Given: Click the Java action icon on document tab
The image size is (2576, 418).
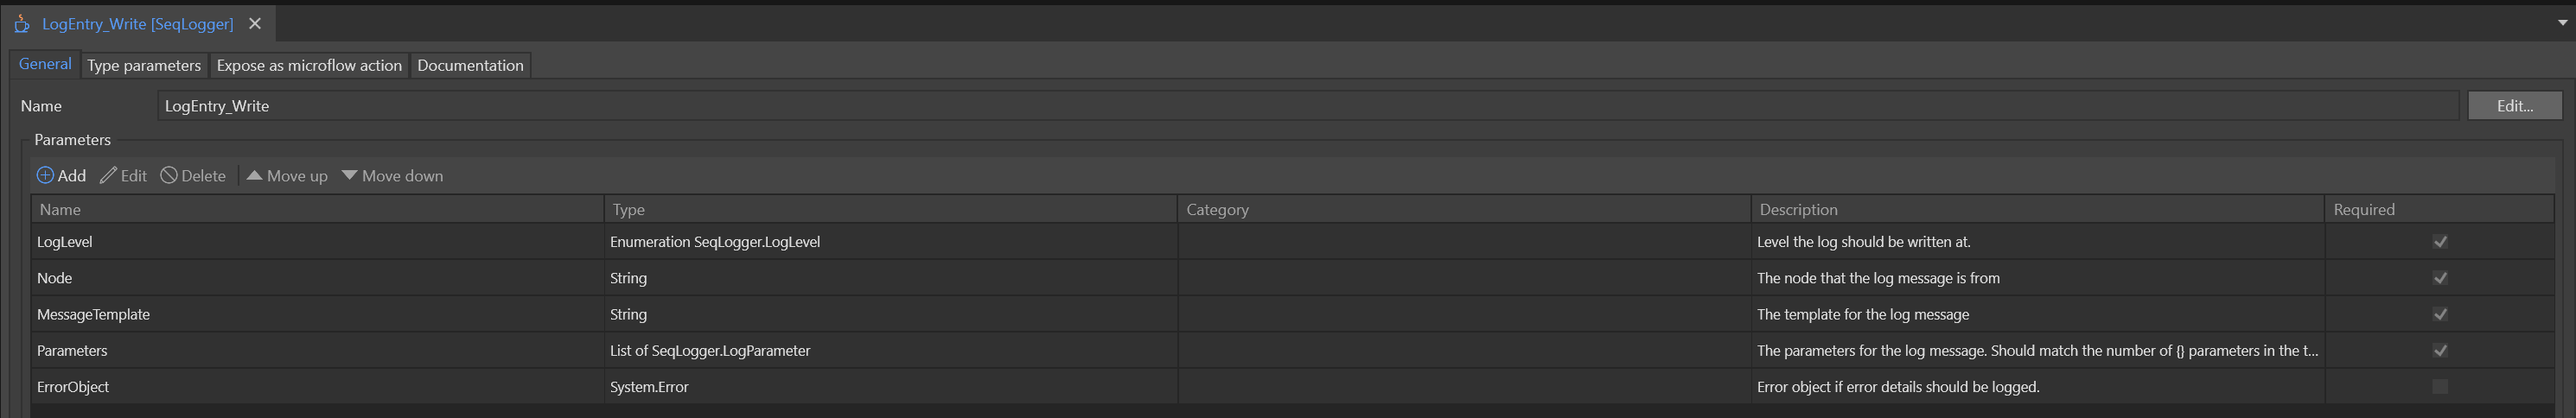Looking at the screenshot, I should click(22, 23).
